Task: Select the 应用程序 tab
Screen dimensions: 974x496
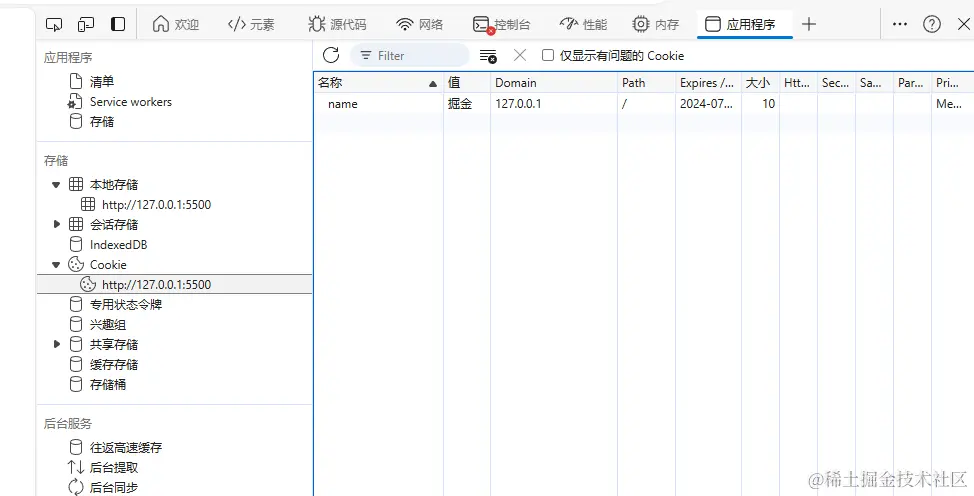Action: tap(744, 24)
